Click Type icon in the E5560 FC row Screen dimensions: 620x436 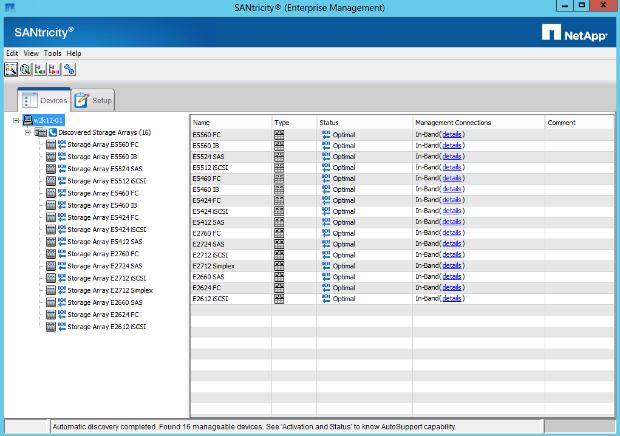pos(279,135)
